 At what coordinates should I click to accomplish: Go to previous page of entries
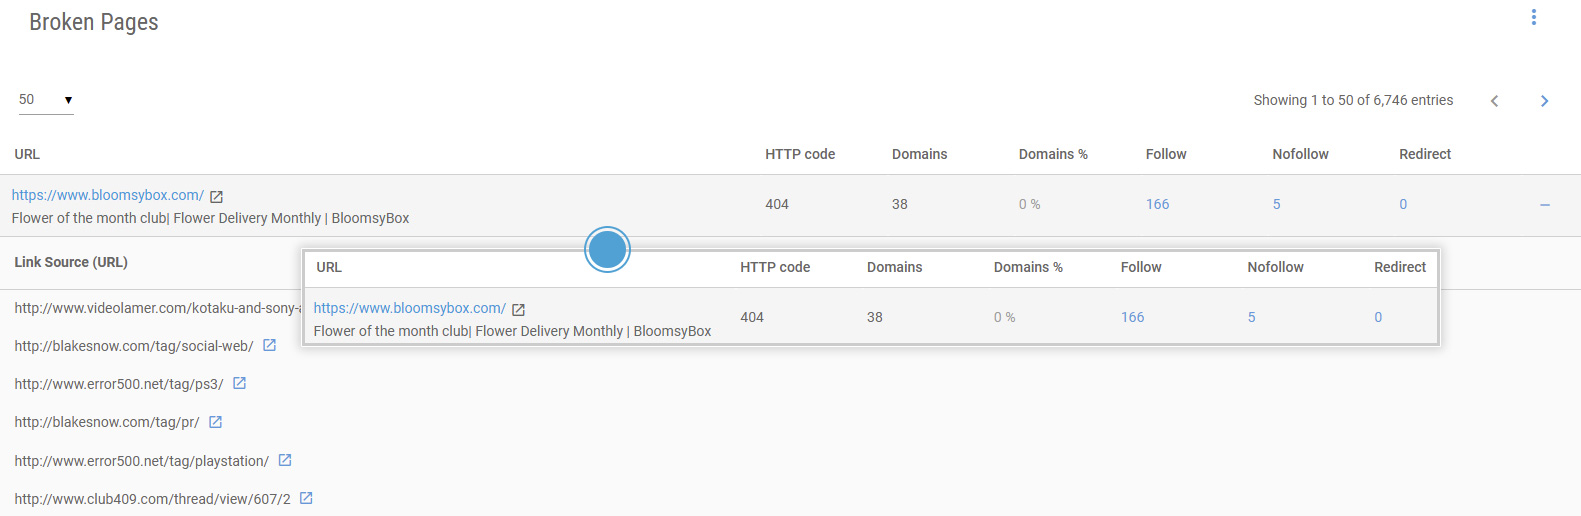coord(1494,101)
